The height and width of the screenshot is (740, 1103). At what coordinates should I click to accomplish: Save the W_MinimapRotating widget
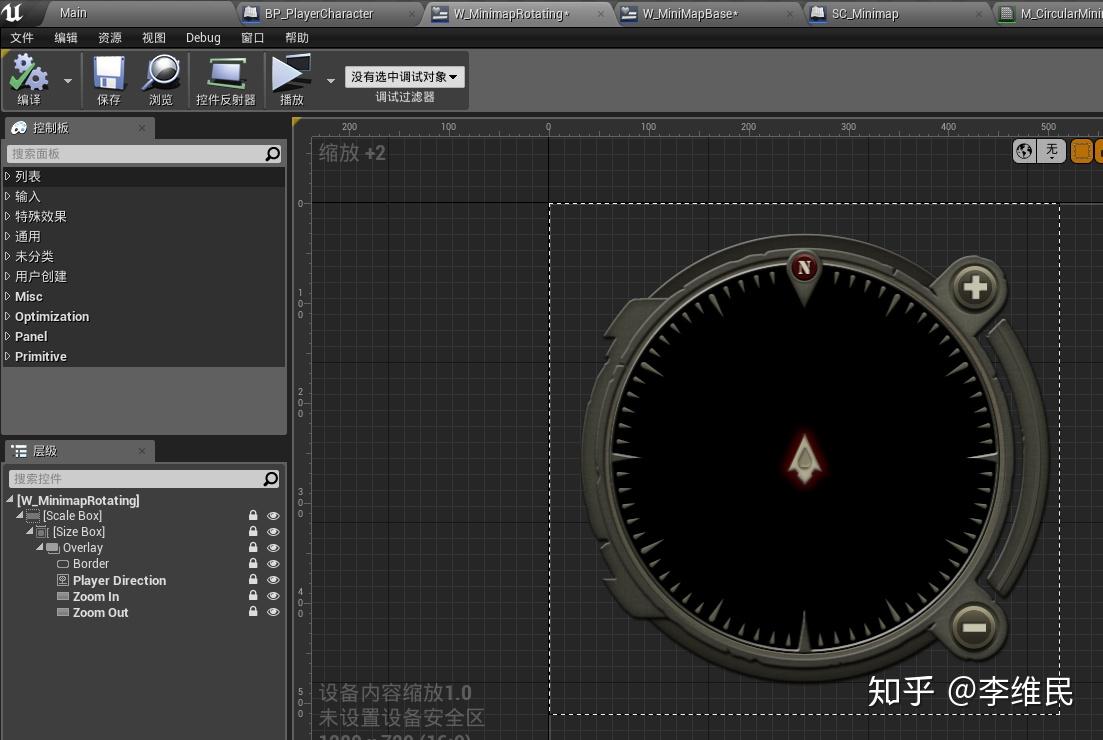pyautogui.click(x=107, y=80)
